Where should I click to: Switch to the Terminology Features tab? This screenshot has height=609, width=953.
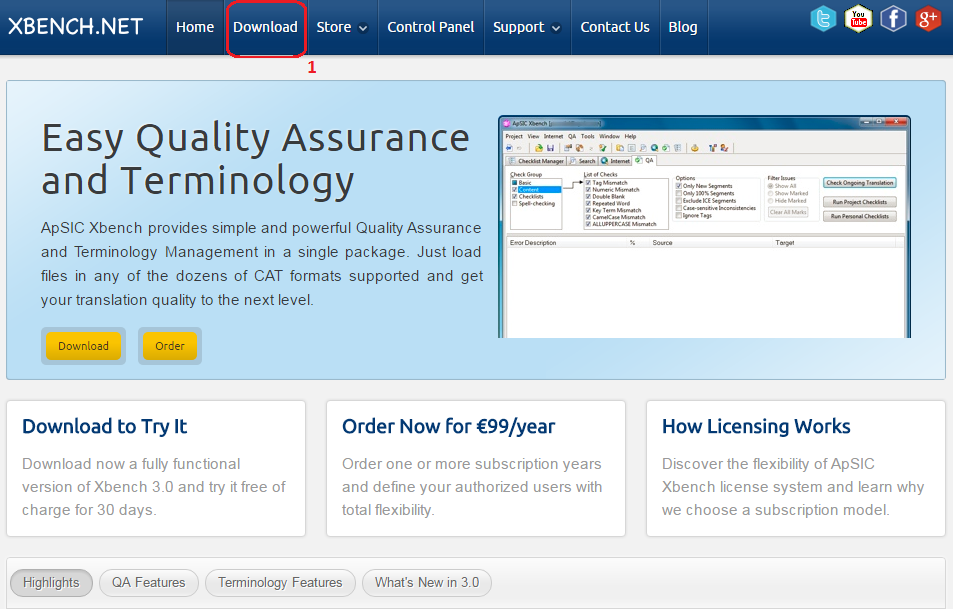click(280, 583)
